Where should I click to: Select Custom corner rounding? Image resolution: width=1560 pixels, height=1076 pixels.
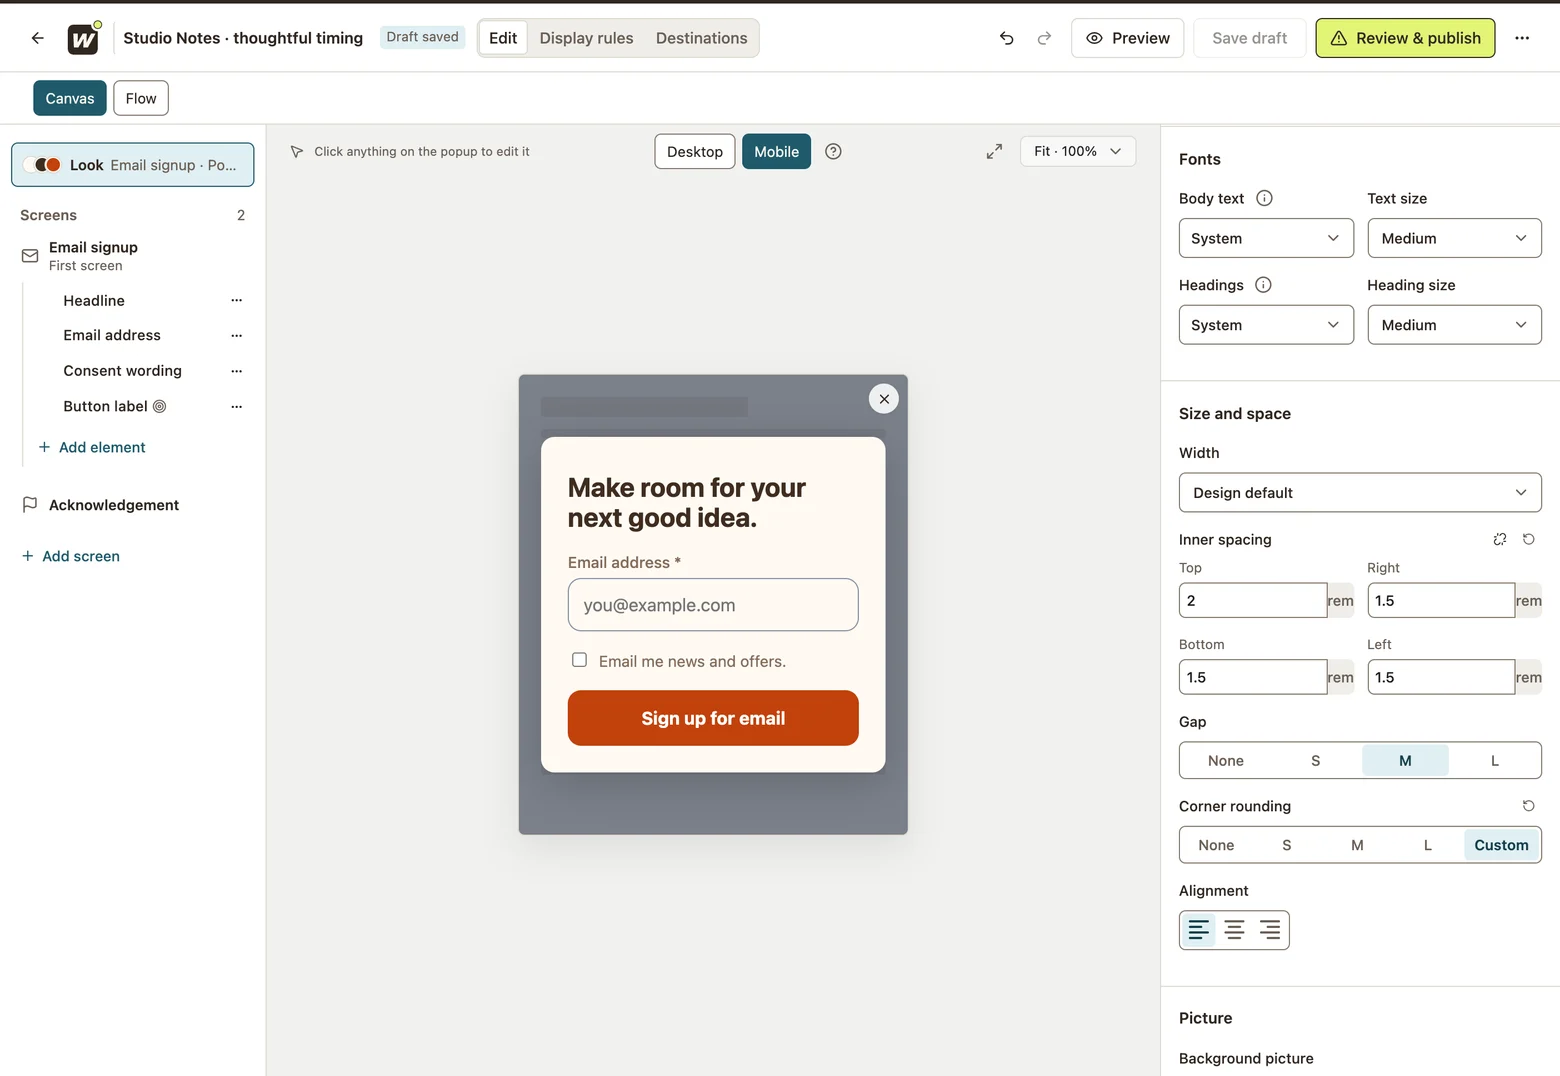(x=1501, y=845)
